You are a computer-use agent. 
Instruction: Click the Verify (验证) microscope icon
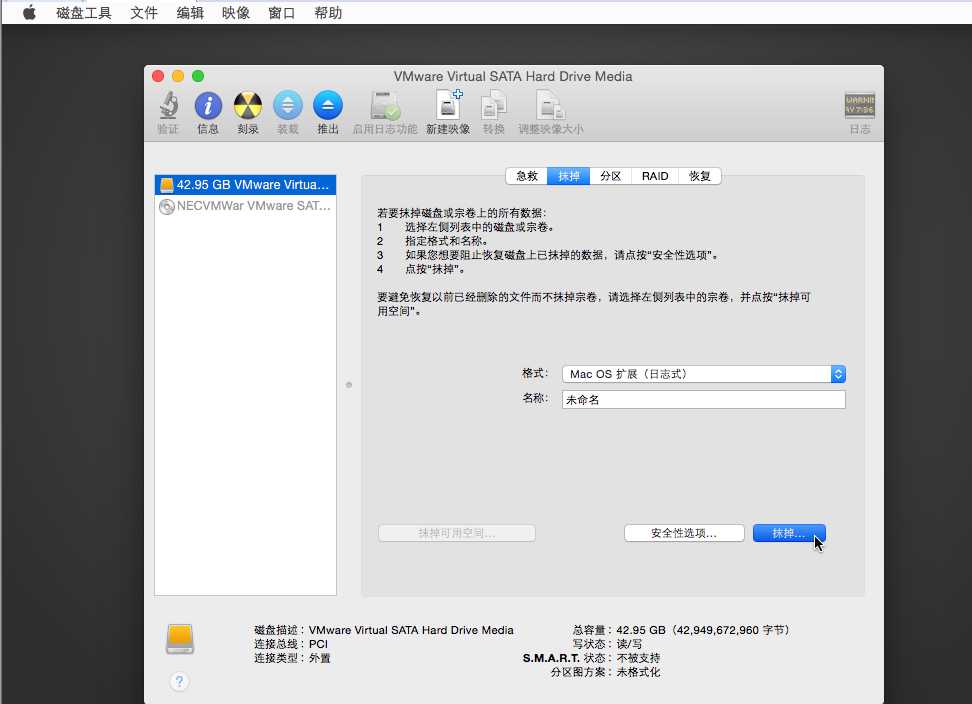click(x=168, y=106)
